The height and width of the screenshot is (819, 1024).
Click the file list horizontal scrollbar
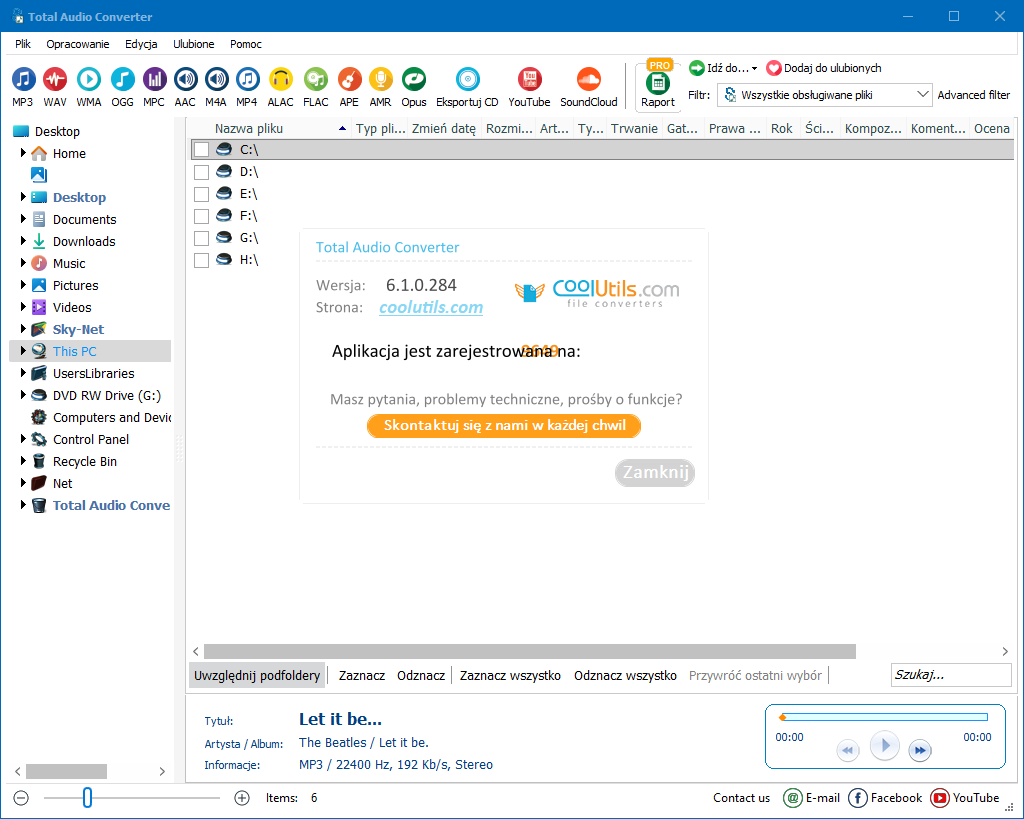pos(530,651)
